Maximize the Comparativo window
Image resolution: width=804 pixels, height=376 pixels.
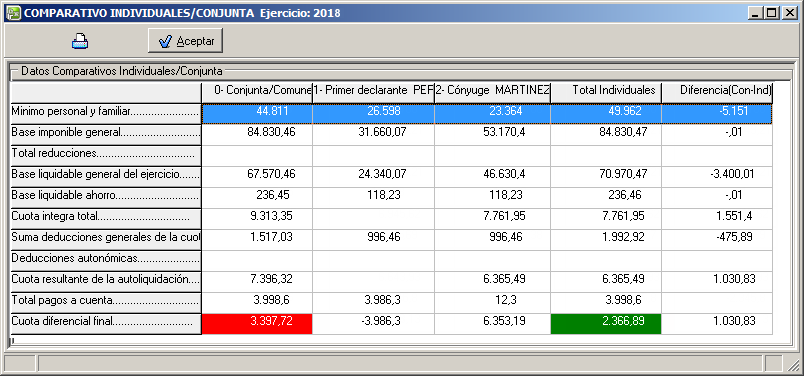pos(771,13)
